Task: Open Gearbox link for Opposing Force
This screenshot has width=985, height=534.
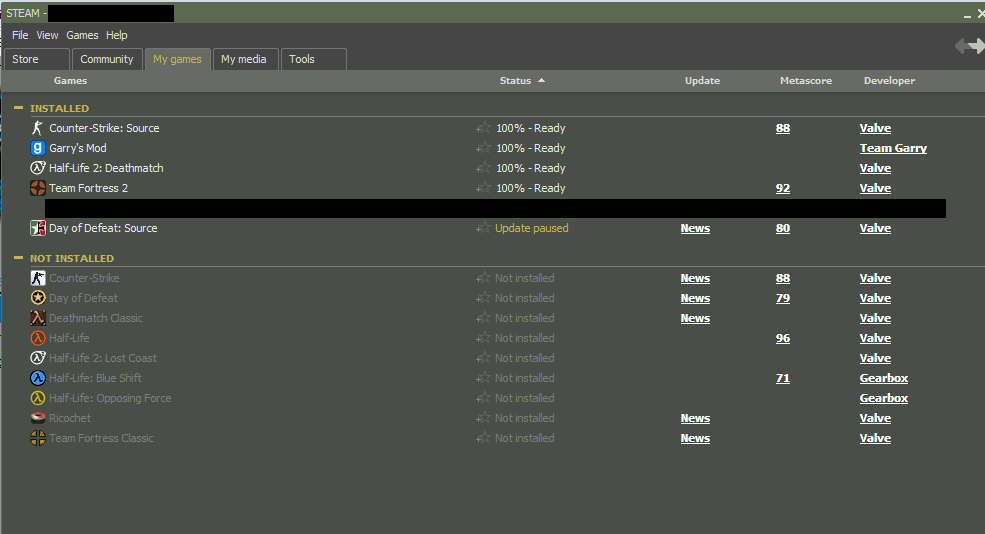Action: (x=884, y=398)
